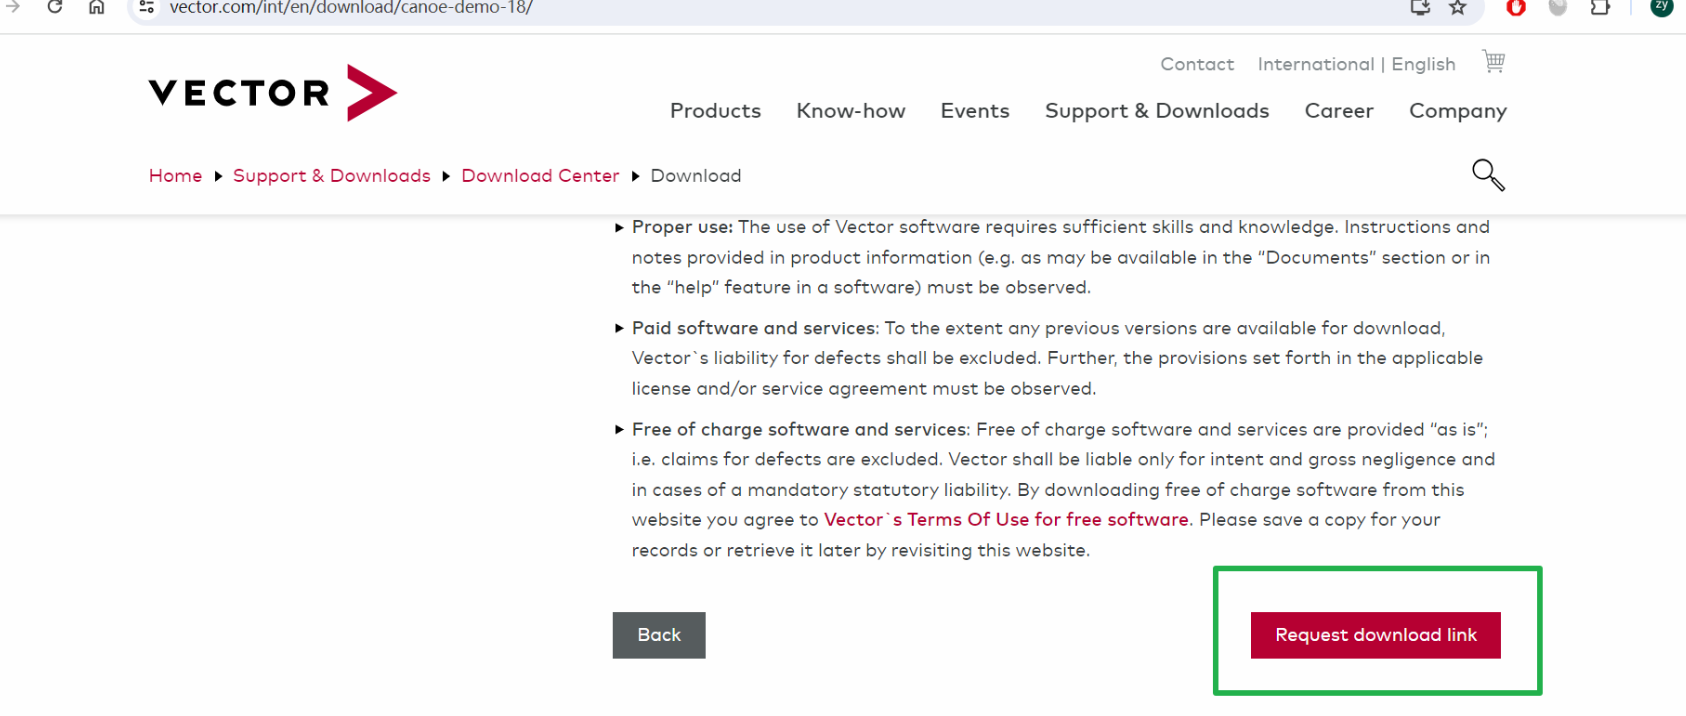1686x716 pixels.
Task: Open site search magnifier icon
Action: click(x=1488, y=175)
